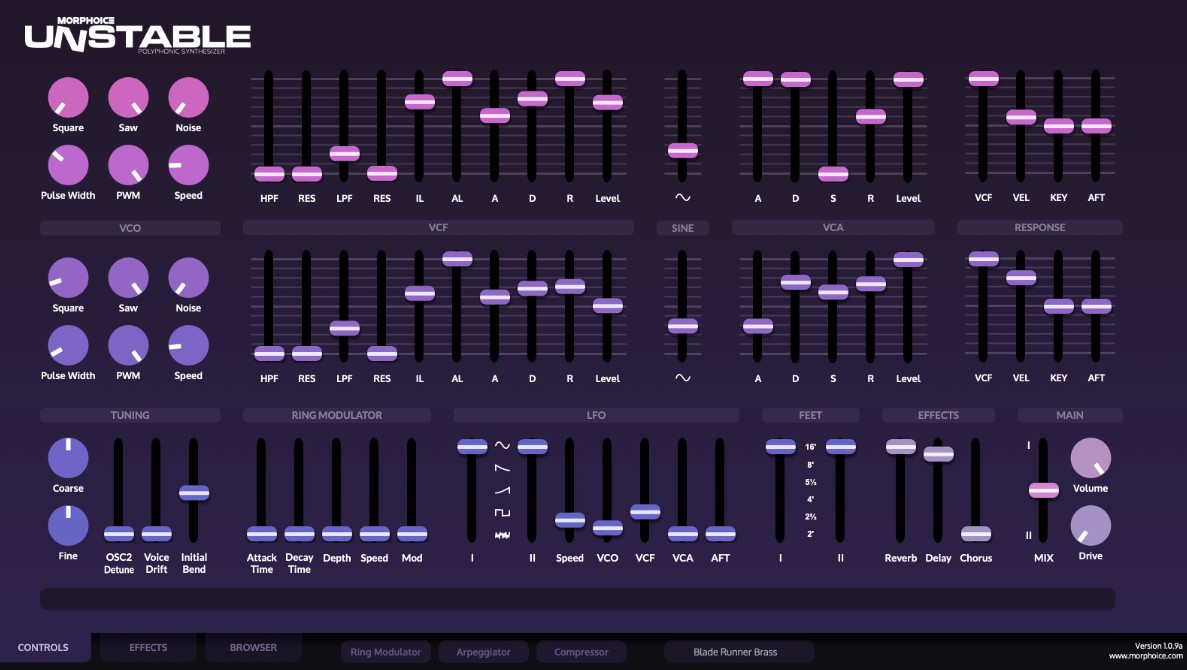Set the LFO VCO amount slider

(x=607, y=528)
